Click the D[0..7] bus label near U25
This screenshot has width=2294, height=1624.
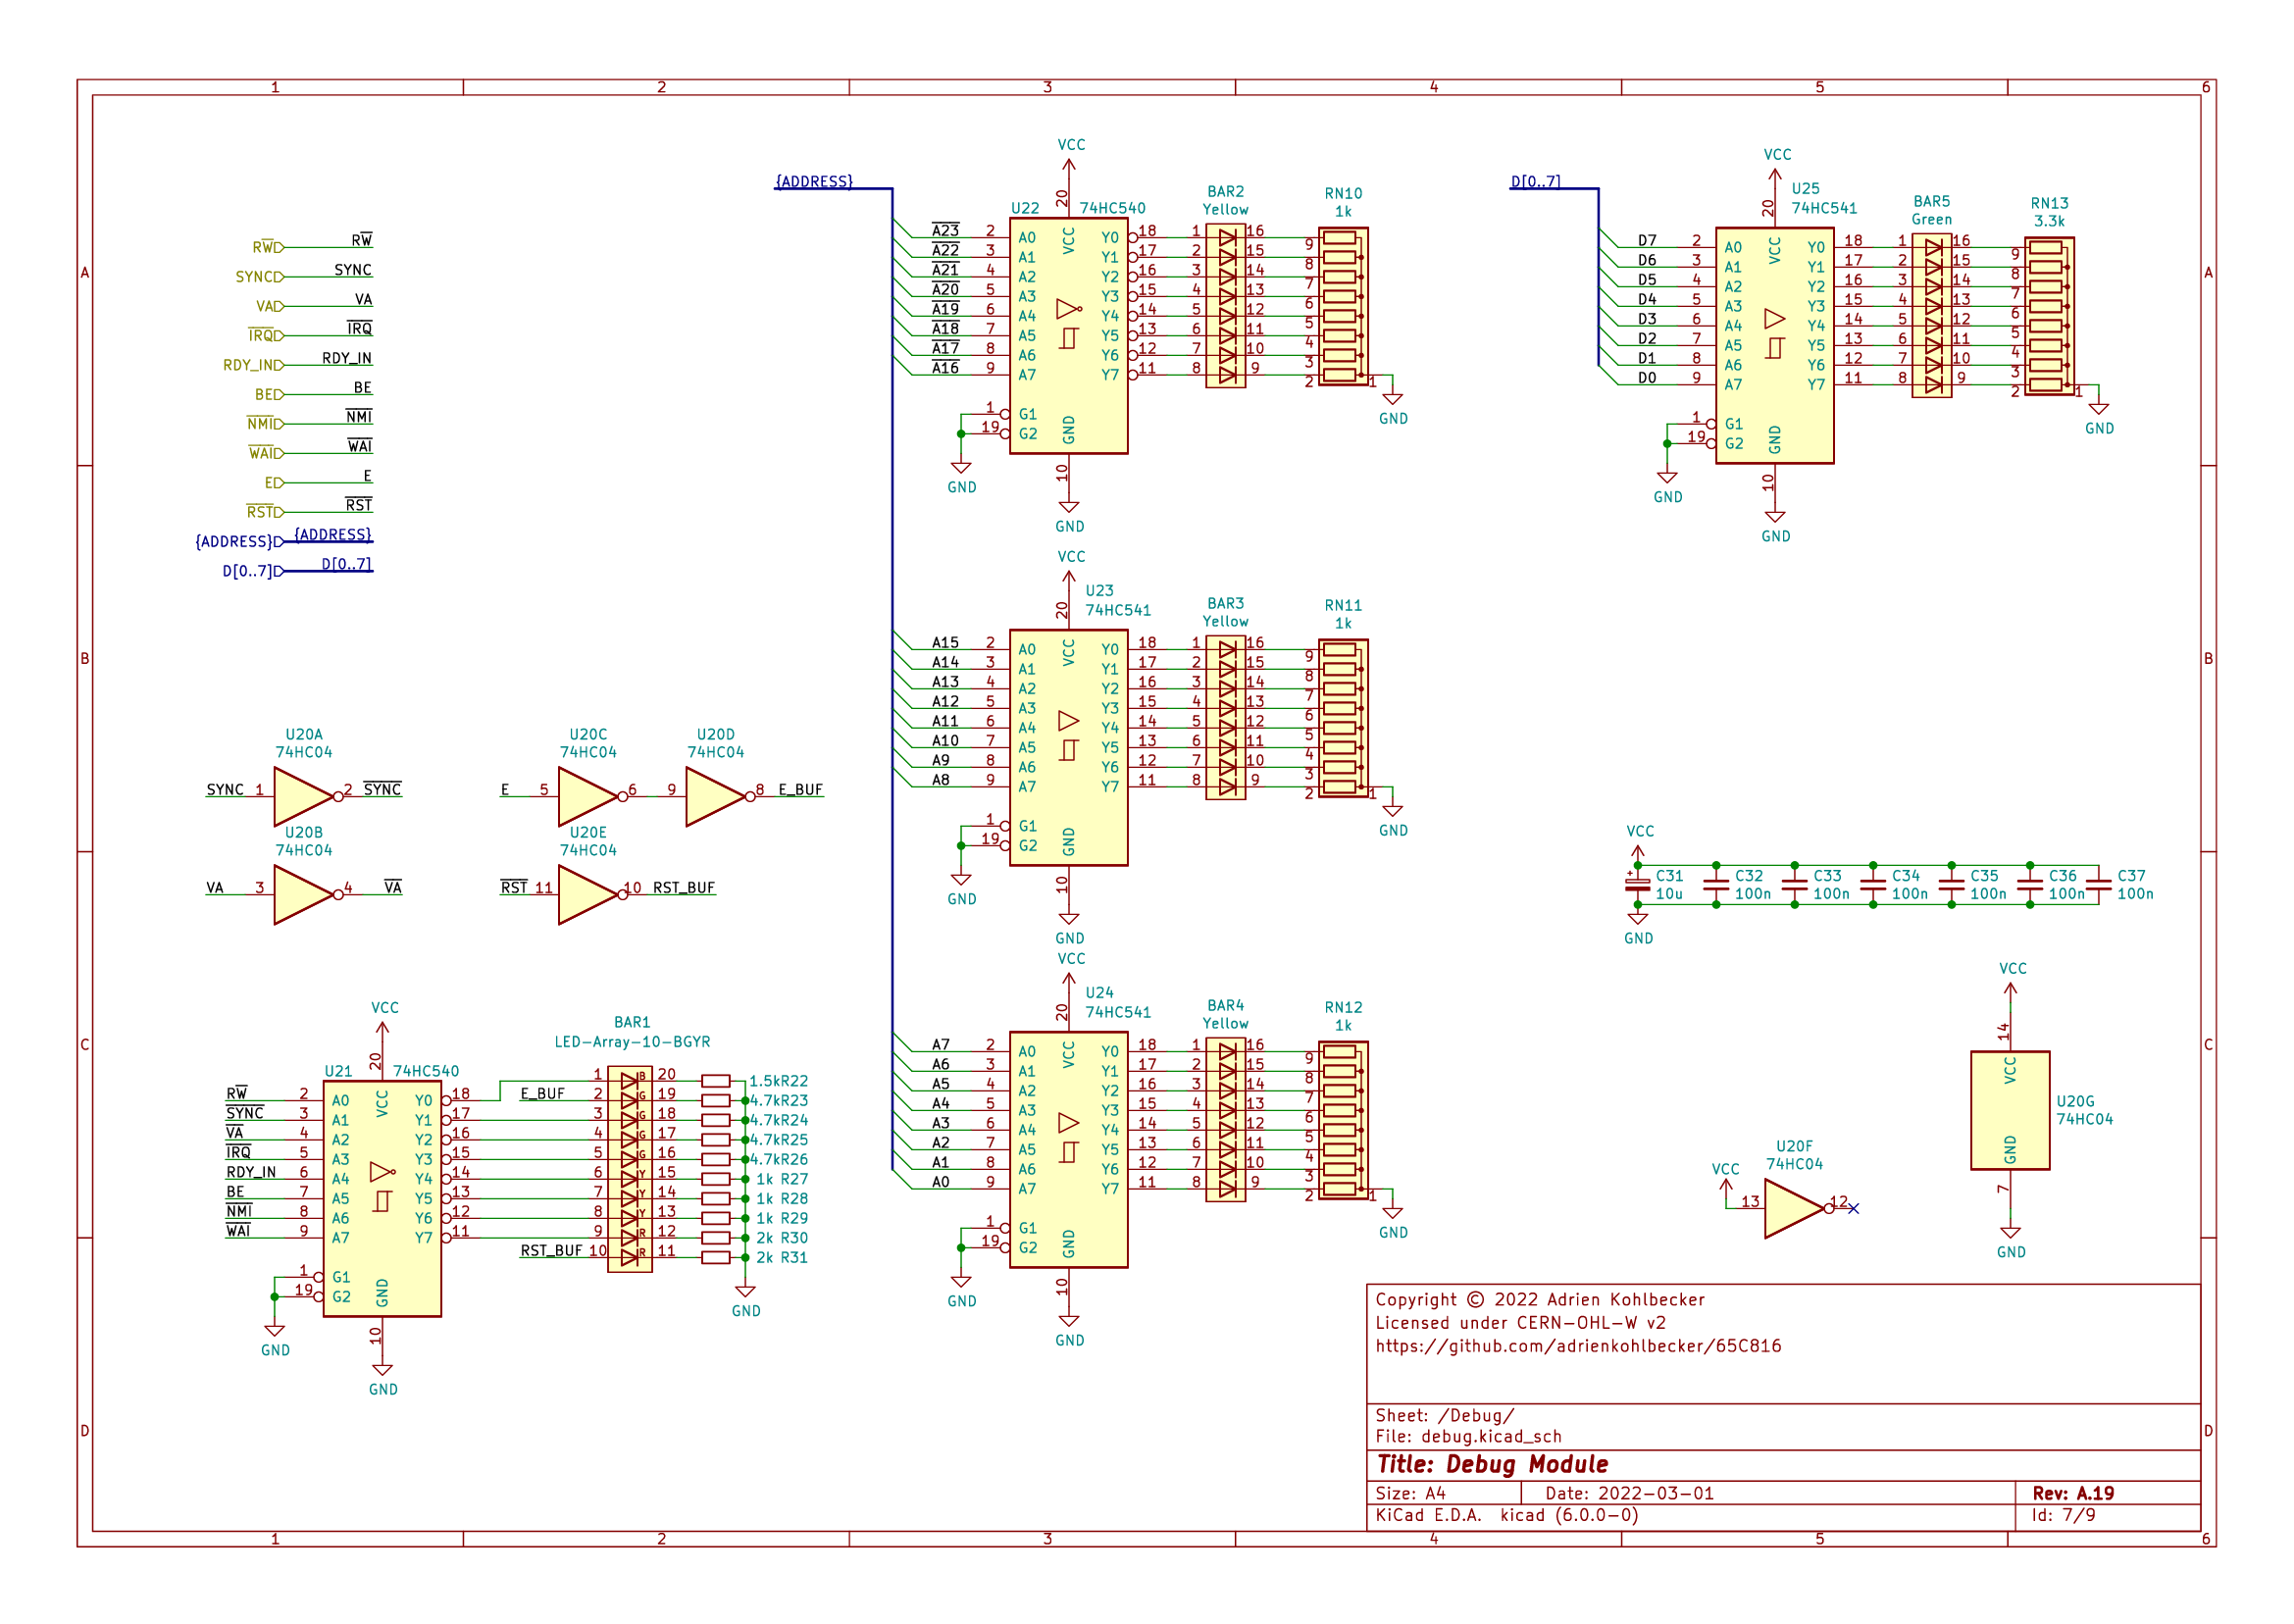pos(1535,181)
